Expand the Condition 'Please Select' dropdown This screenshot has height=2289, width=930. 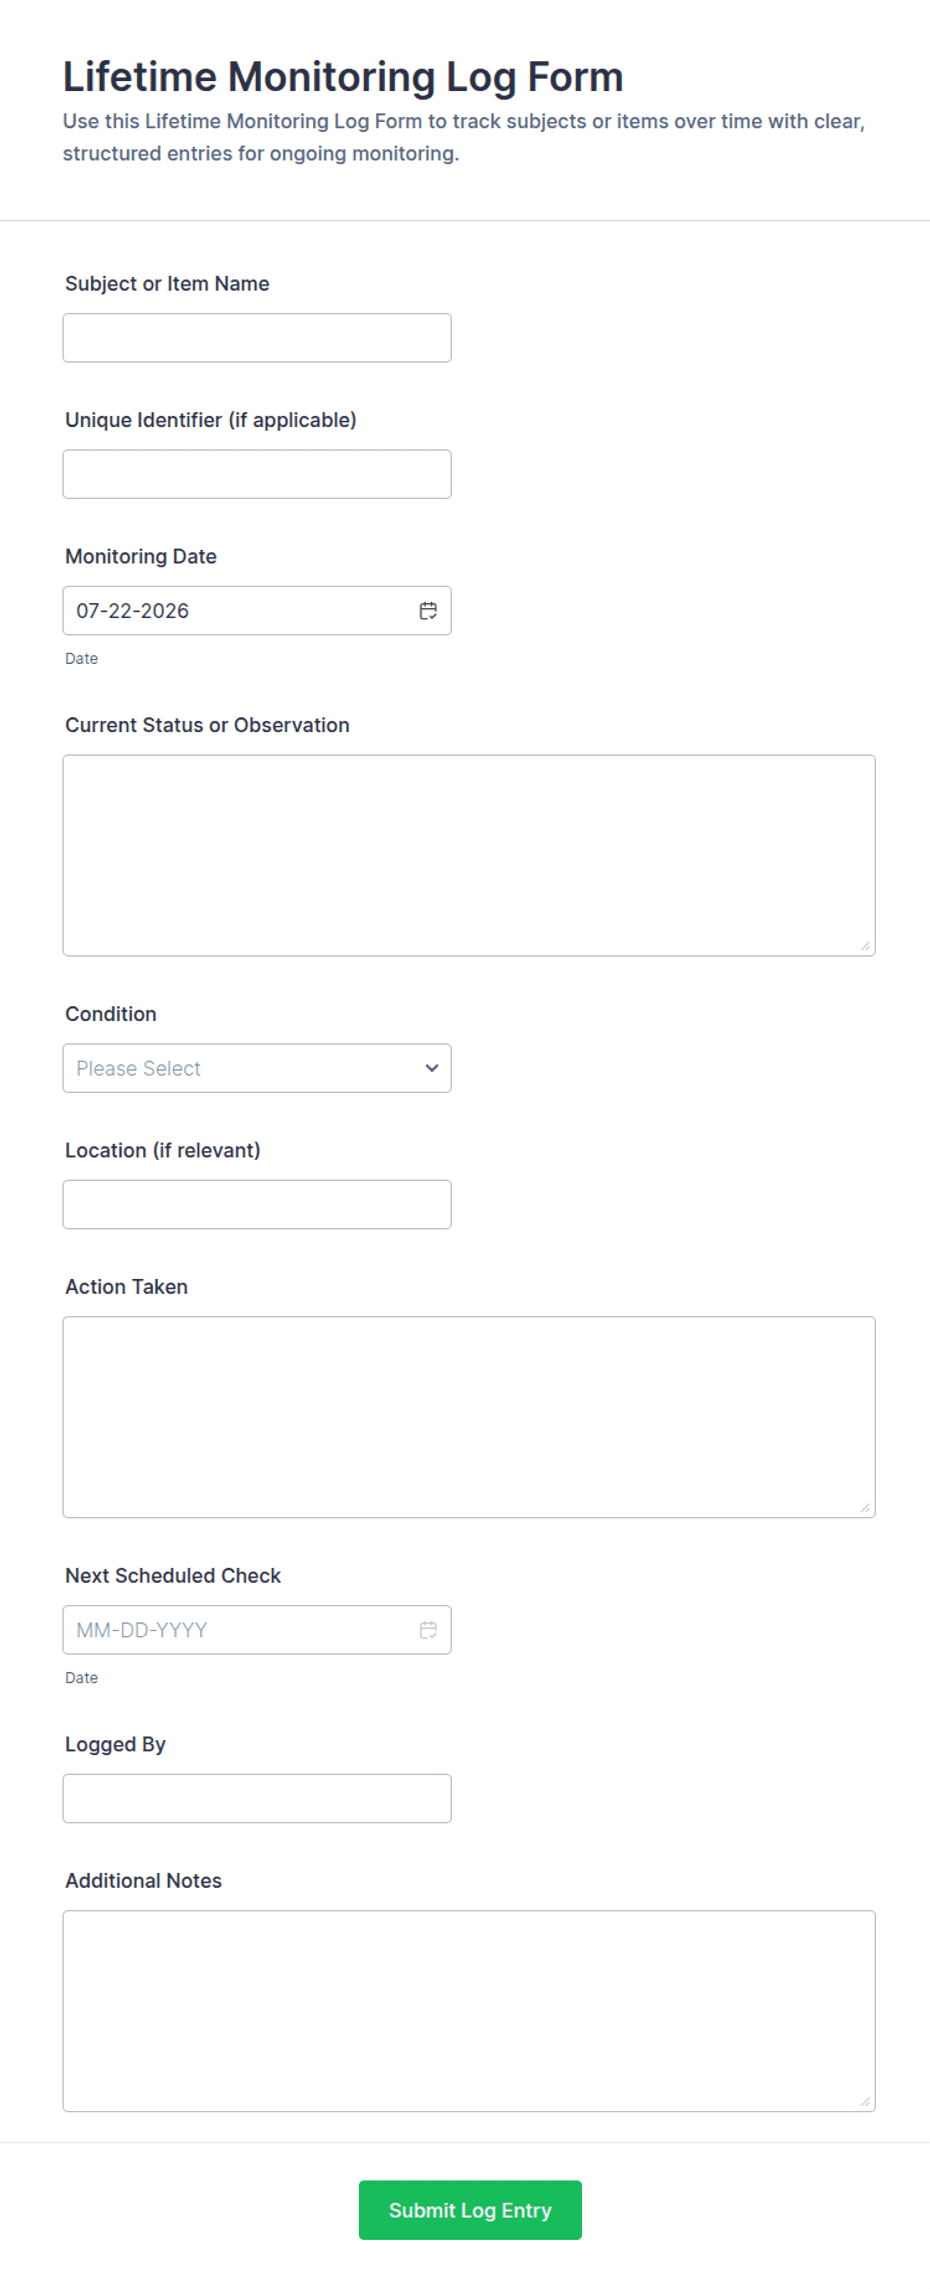[257, 1068]
